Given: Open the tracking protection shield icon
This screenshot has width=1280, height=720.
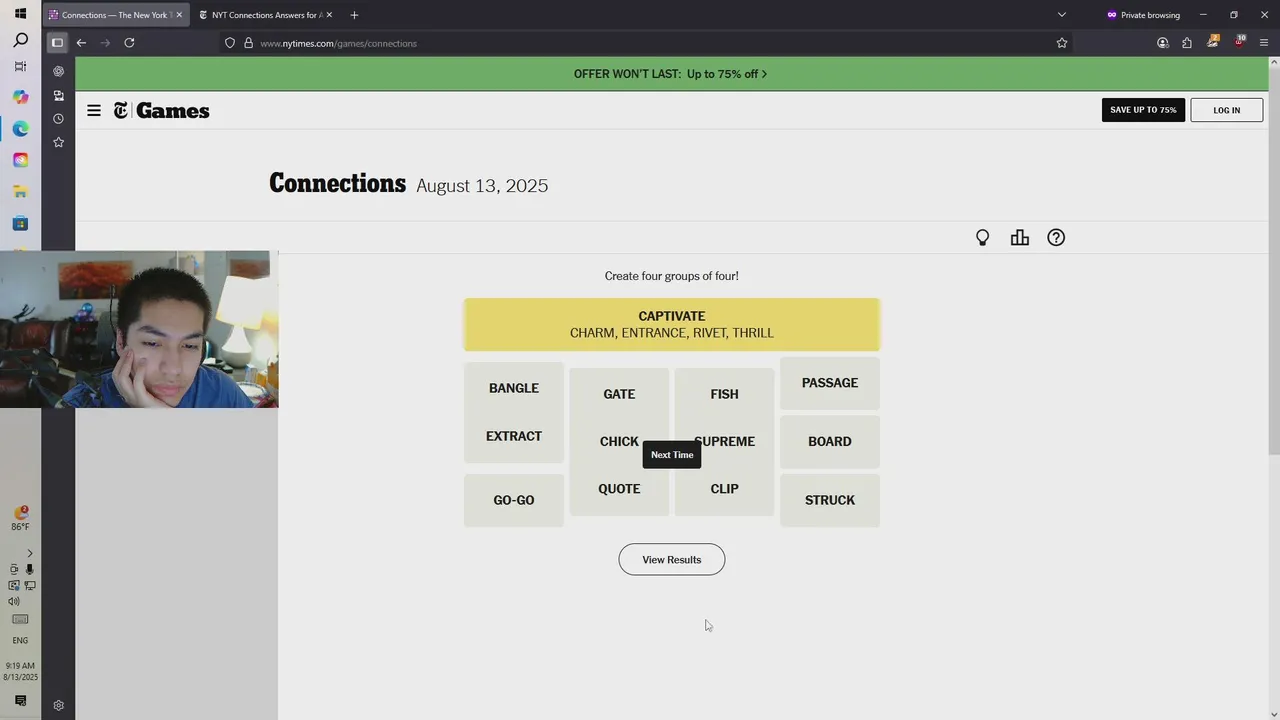Looking at the screenshot, I should point(230,43).
